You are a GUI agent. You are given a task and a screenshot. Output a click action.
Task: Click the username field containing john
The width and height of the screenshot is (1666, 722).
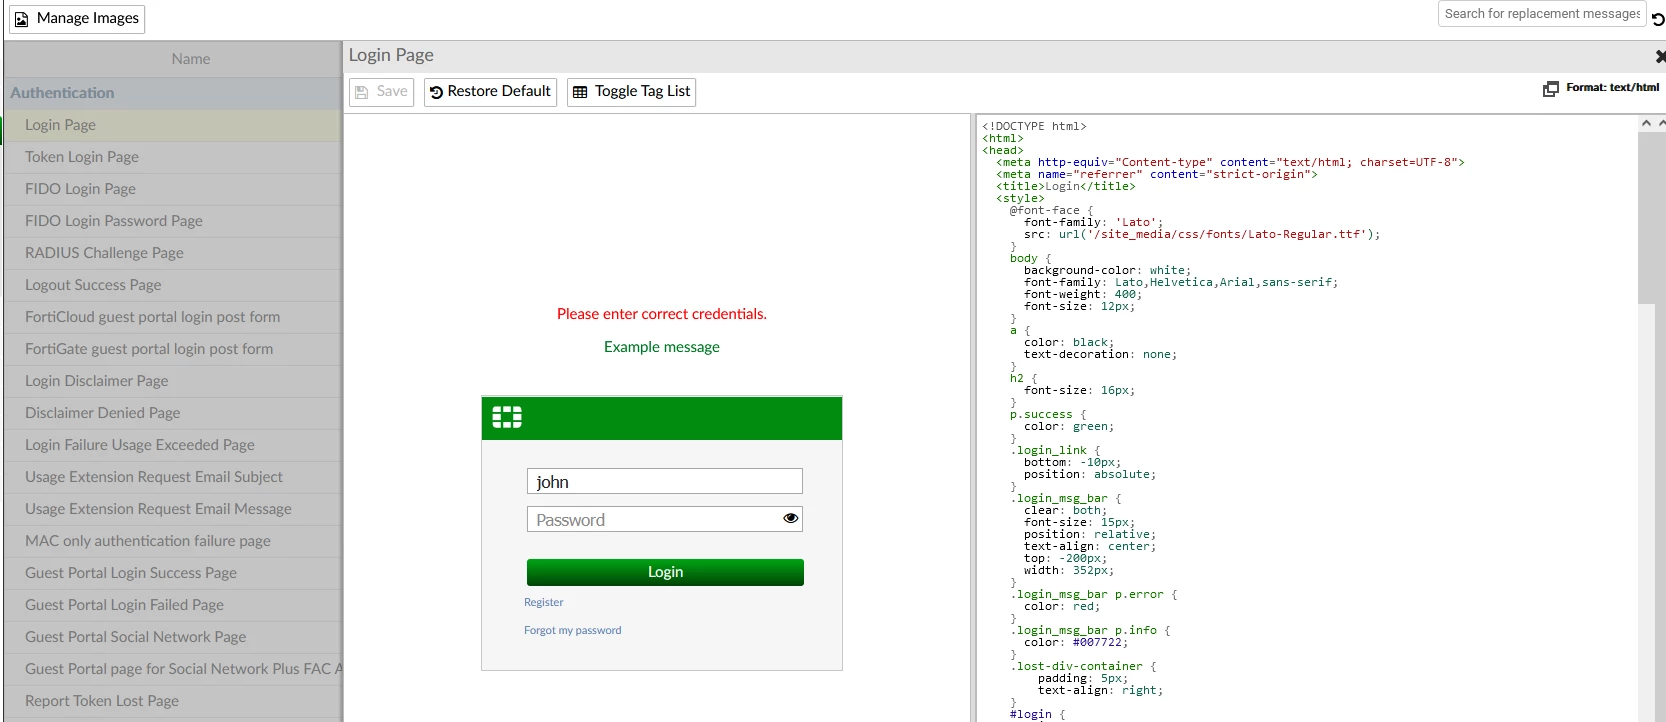664,481
